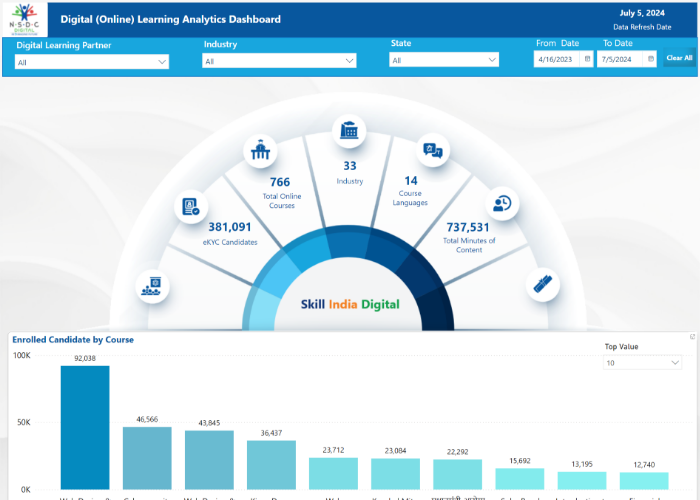This screenshot has width=700, height=500.
Task: Click the Industry factory building icon
Action: (349, 131)
